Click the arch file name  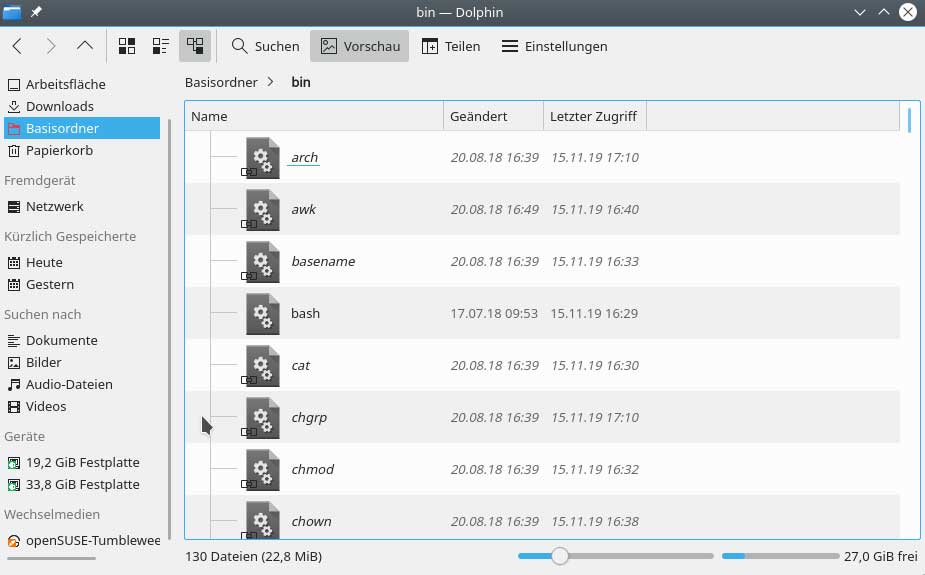click(x=304, y=157)
